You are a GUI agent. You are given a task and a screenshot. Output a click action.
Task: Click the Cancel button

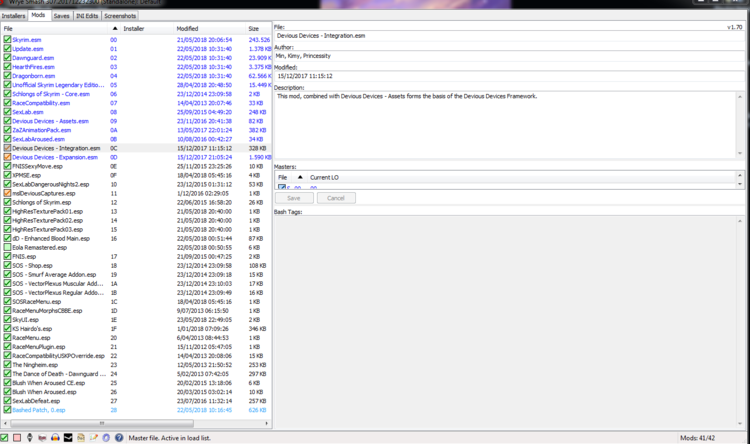[336, 198]
